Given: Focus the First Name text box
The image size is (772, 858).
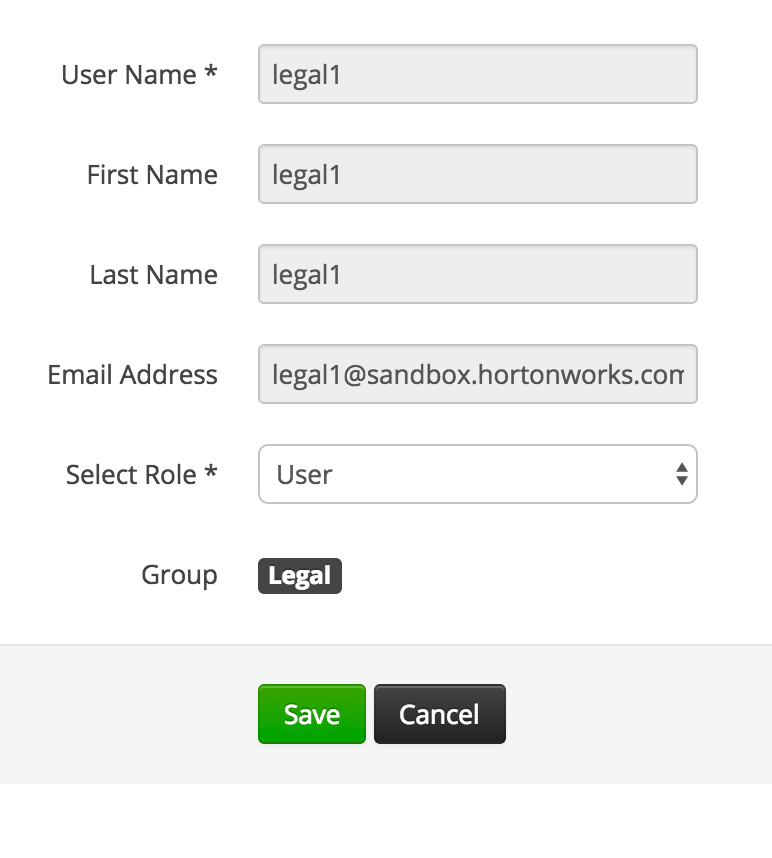Looking at the screenshot, I should point(477,174).
